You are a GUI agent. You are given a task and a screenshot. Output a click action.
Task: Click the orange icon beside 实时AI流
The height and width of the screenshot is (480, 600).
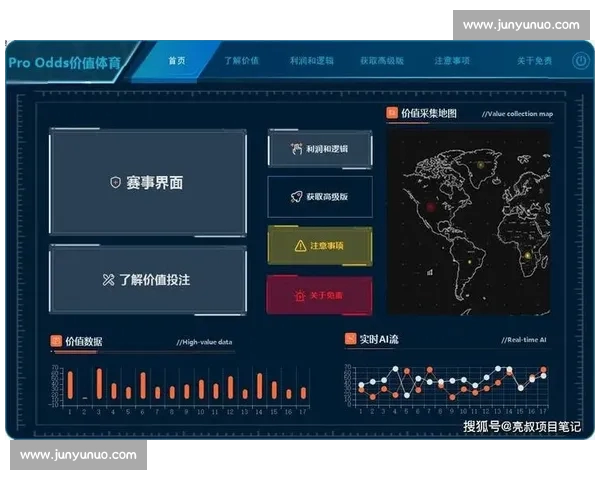pos(350,339)
